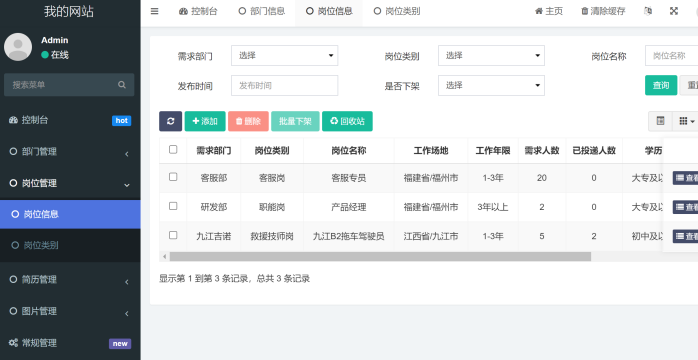698x360 pixels.
Task: Toggle the hamburger sidebar menu icon
Action: 154,12
